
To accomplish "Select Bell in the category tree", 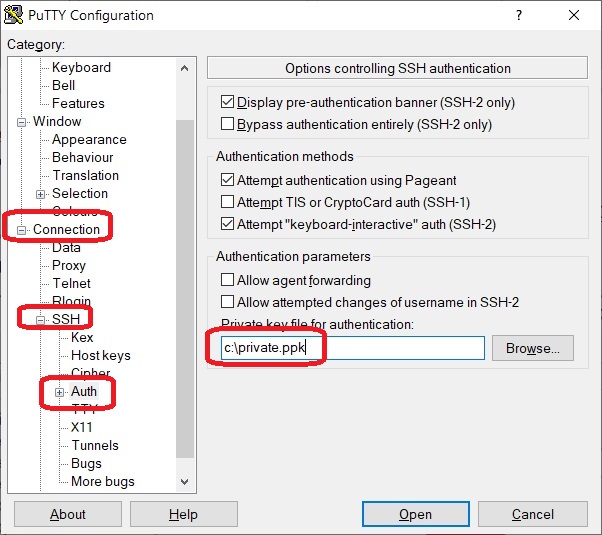I will coord(63,85).
